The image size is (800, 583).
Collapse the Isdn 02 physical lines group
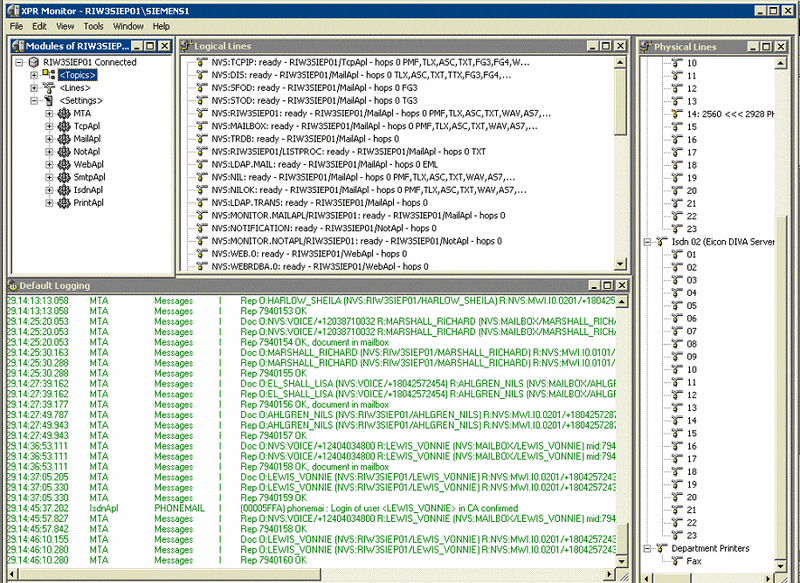(647, 242)
